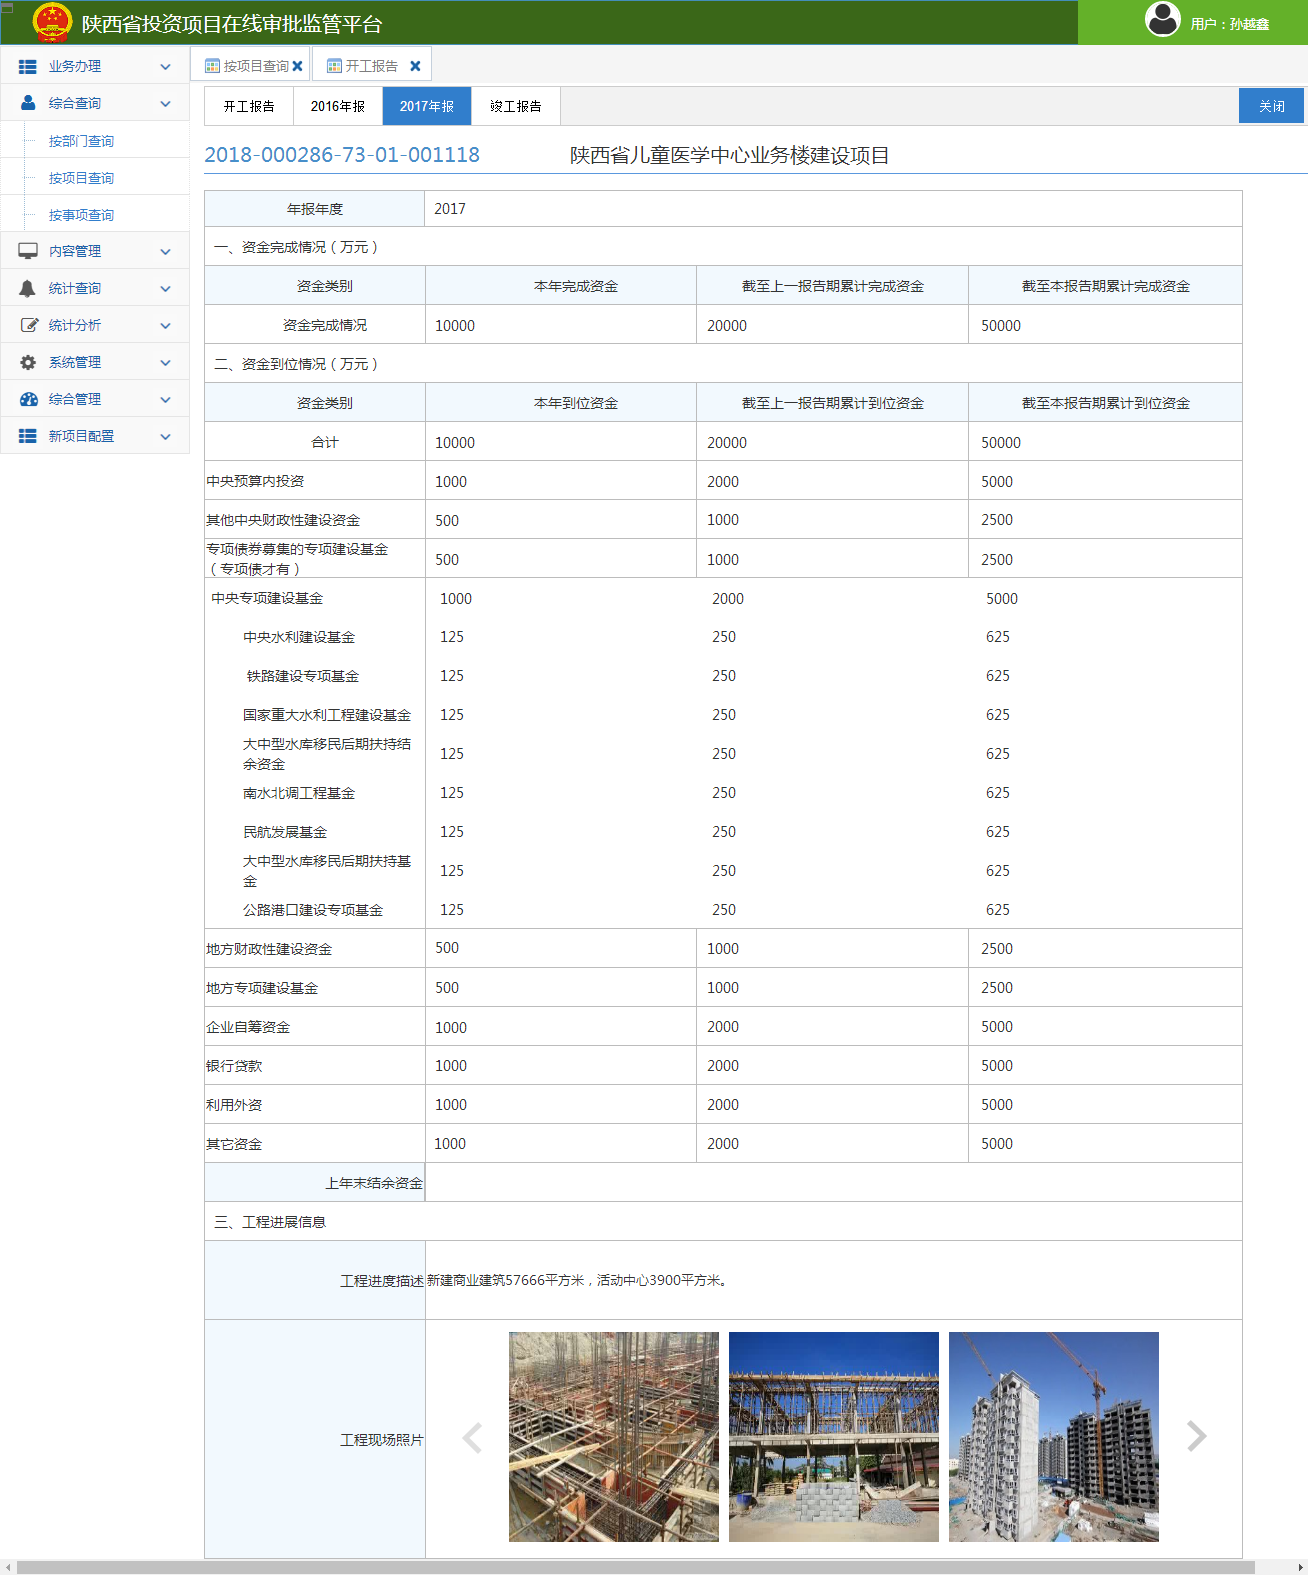Expand the 综合管理 menu chevron
This screenshot has height=1575, width=1308.
point(166,400)
